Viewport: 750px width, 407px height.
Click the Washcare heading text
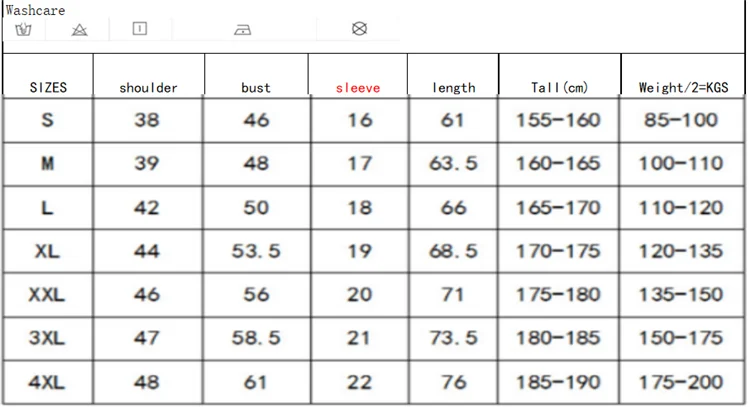pos(35,10)
